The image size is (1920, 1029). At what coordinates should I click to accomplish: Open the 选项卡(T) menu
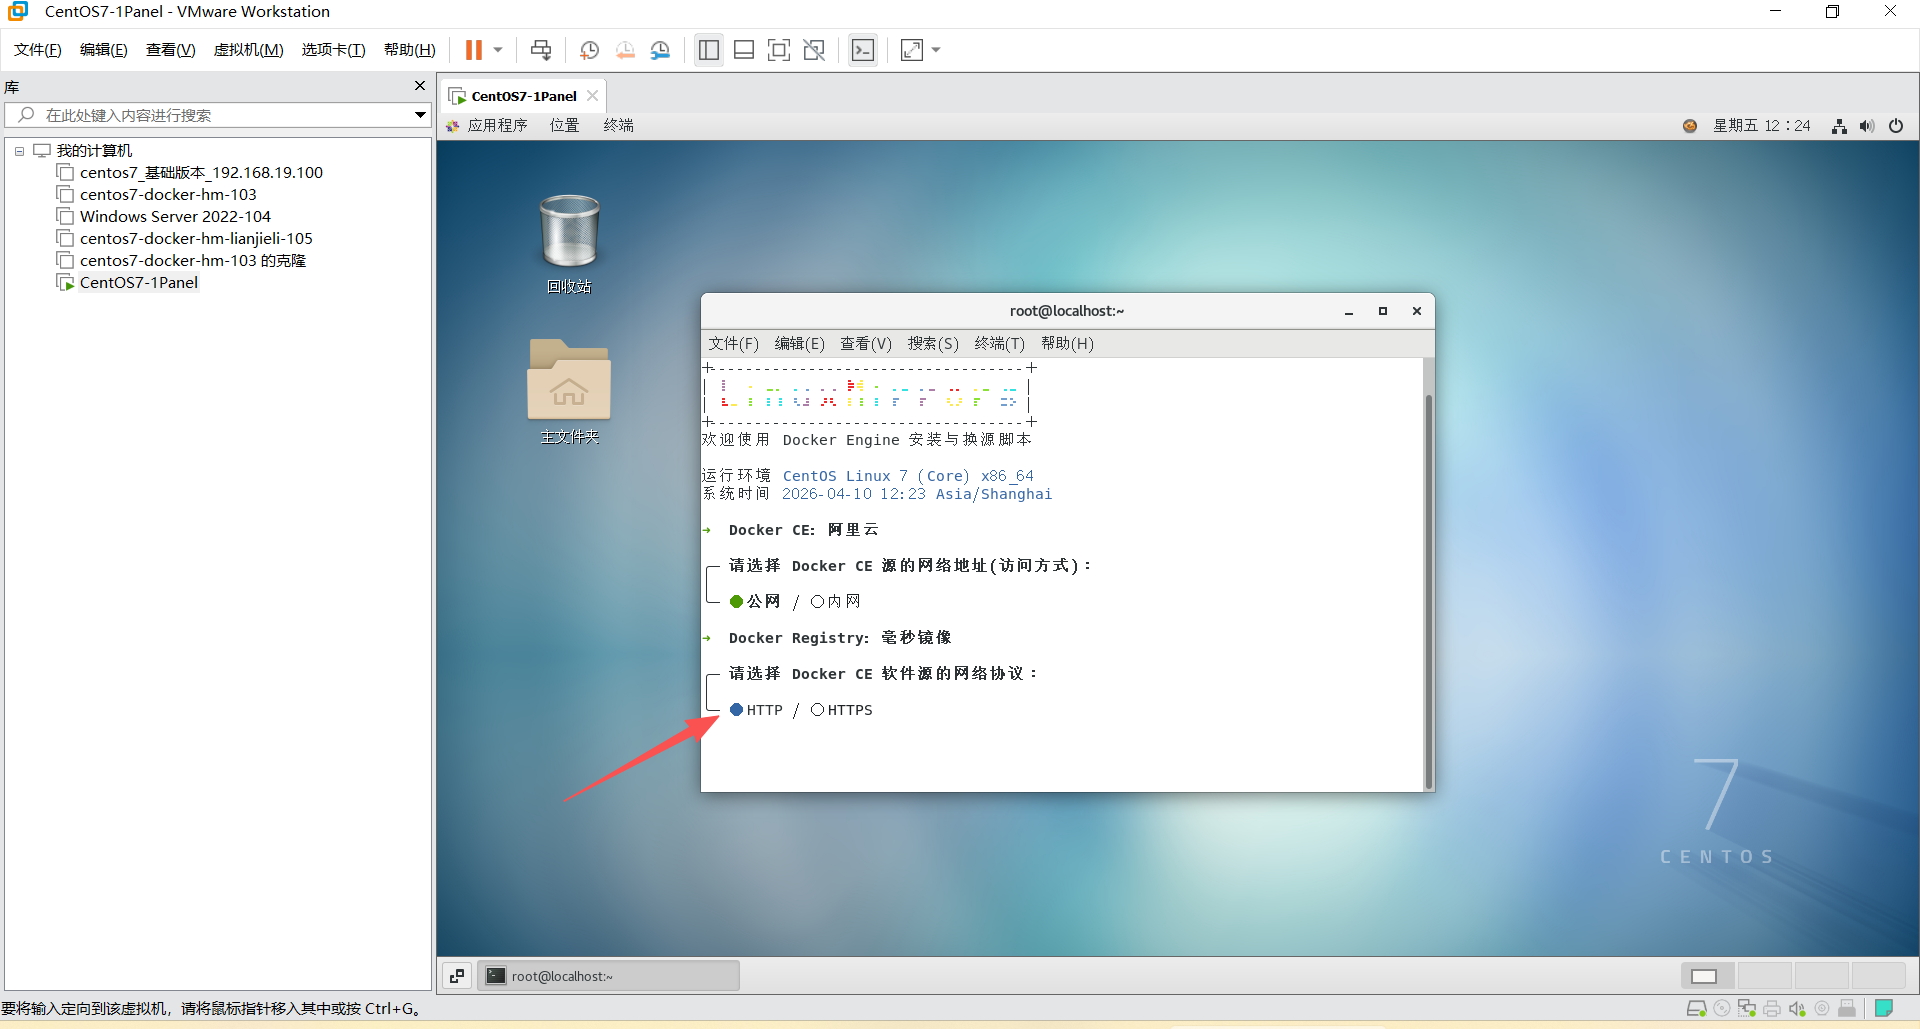point(334,50)
